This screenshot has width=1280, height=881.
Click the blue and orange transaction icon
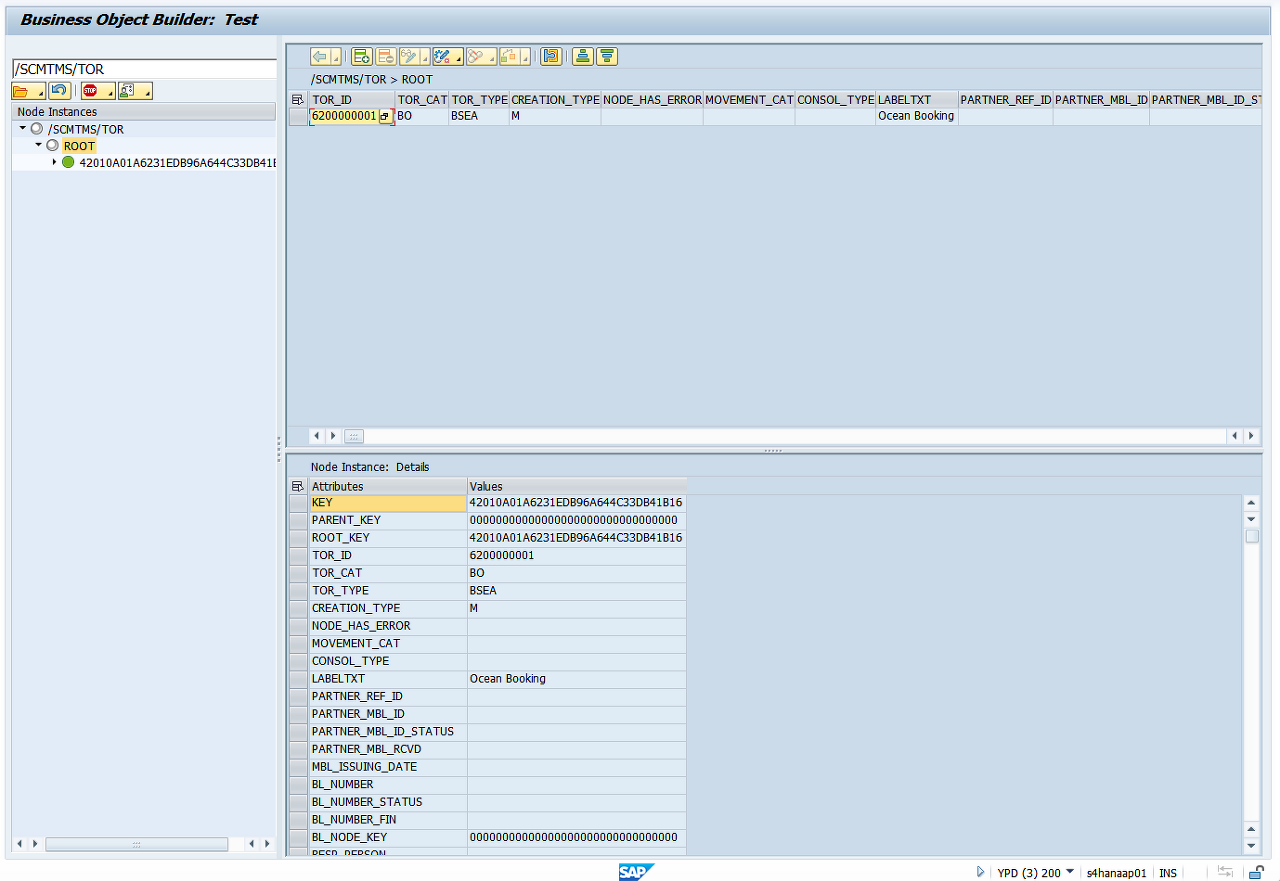[x=551, y=57]
